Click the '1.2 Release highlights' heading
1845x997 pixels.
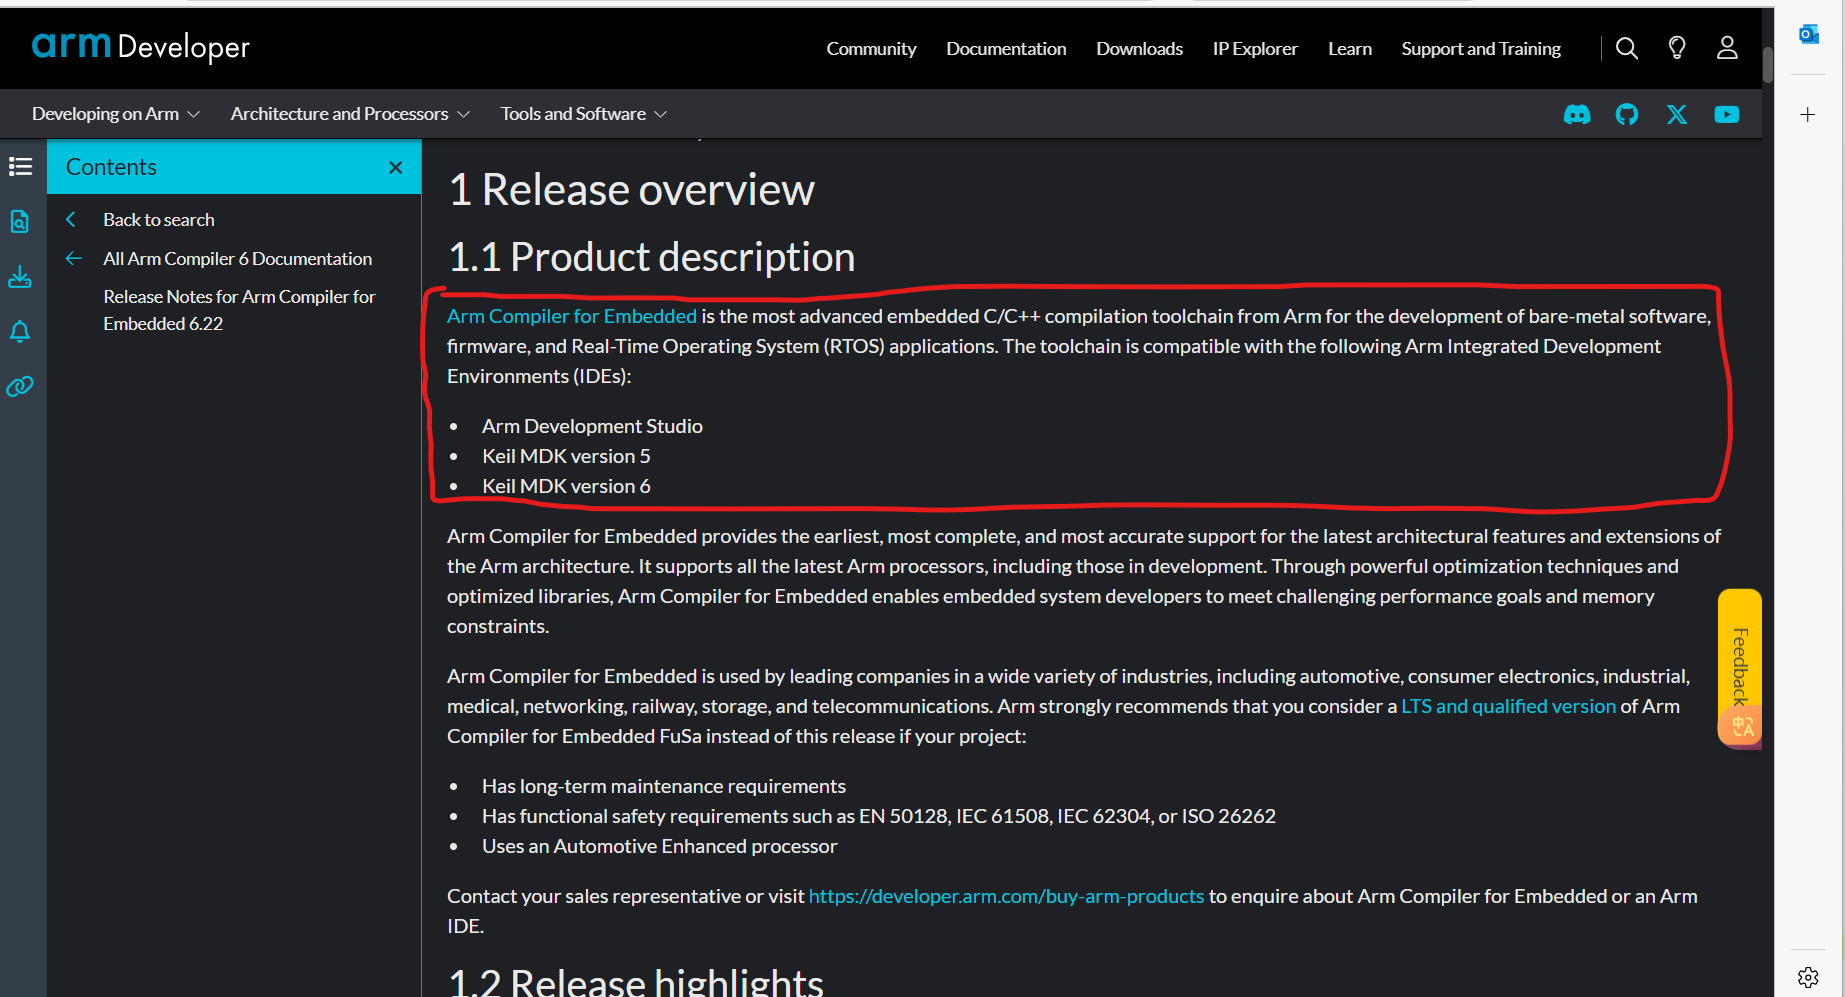(636, 982)
